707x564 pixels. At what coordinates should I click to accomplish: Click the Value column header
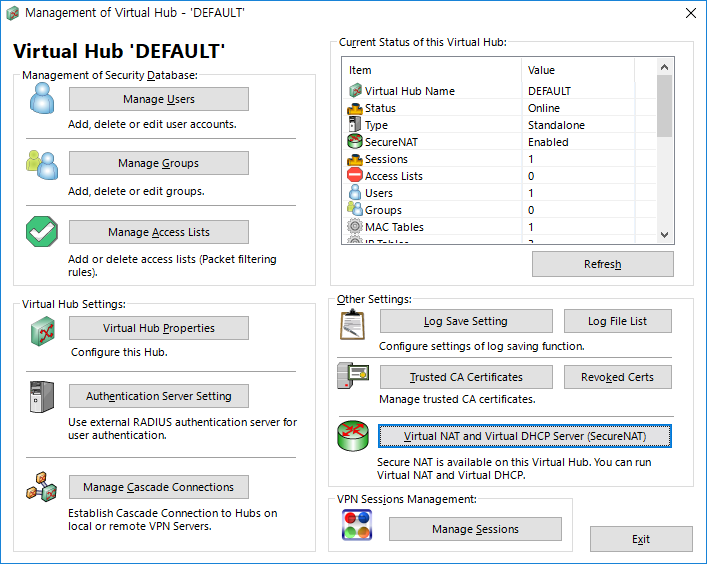click(x=589, y=70)
